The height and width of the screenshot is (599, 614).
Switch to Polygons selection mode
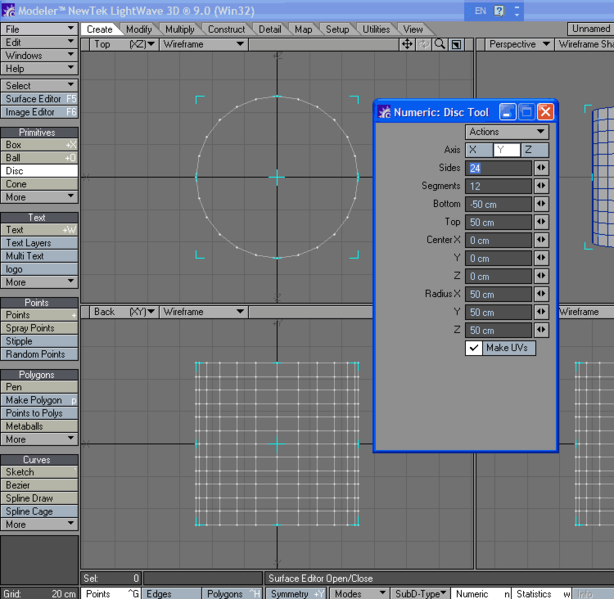coord(233,594)
